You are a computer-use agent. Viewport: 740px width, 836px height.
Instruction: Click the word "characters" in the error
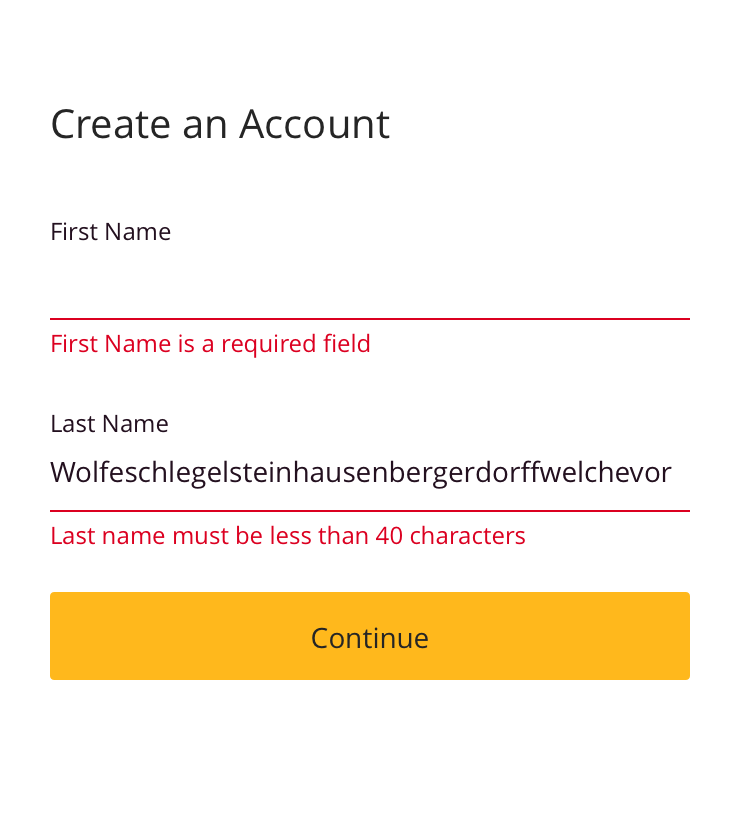[x=467, y=536]
